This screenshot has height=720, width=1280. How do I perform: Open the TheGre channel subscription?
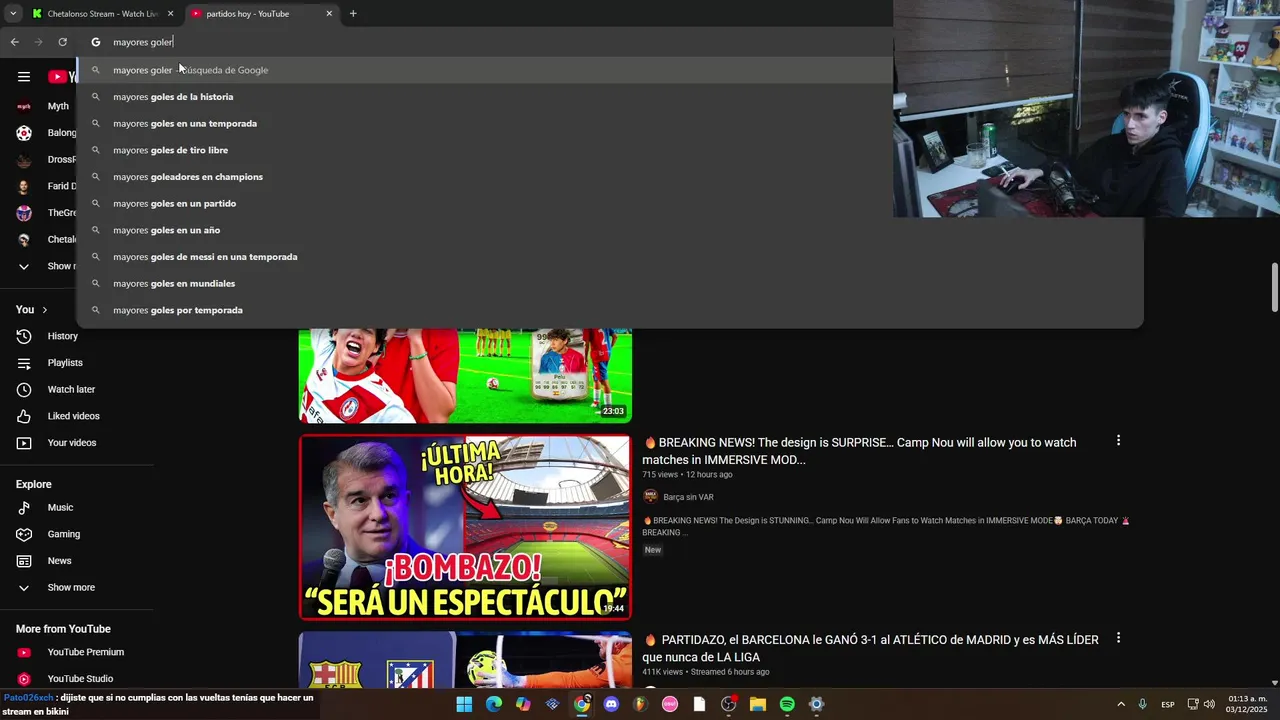(45, 213)
